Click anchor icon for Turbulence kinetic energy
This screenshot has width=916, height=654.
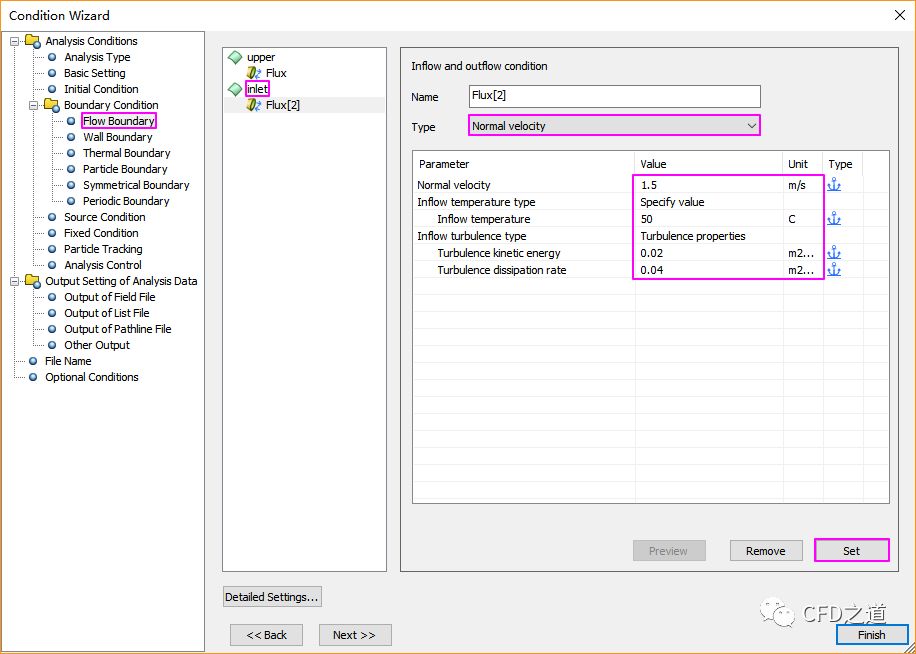click(833, 253)
